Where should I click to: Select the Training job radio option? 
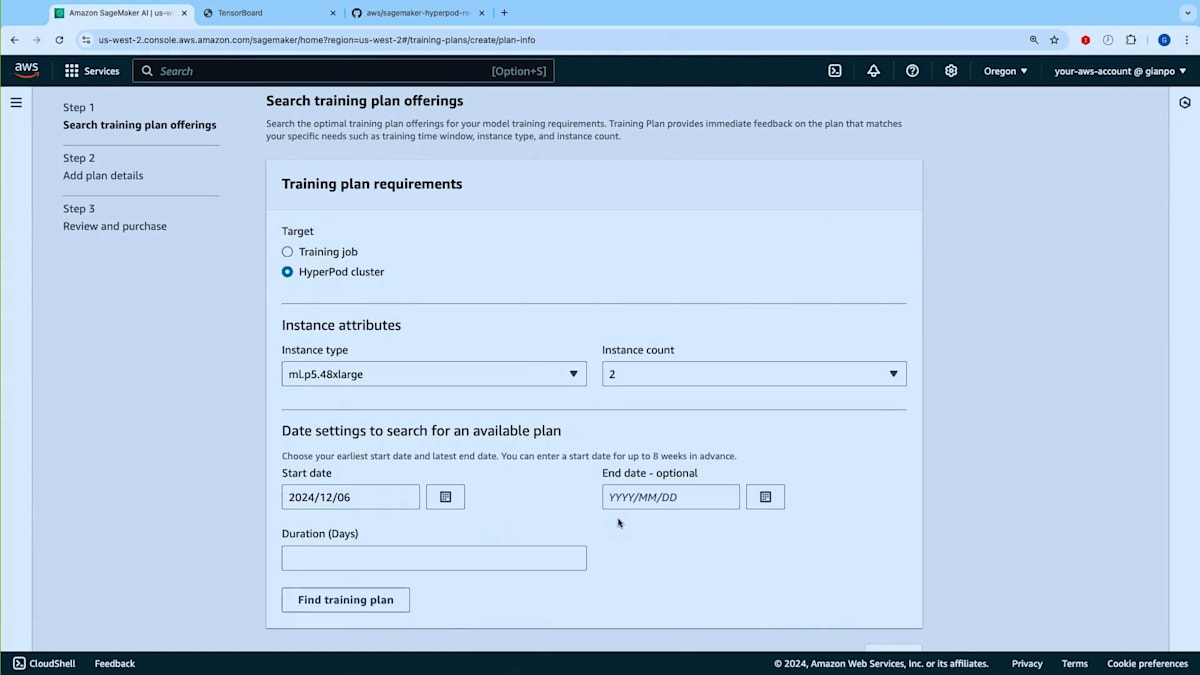287,252
